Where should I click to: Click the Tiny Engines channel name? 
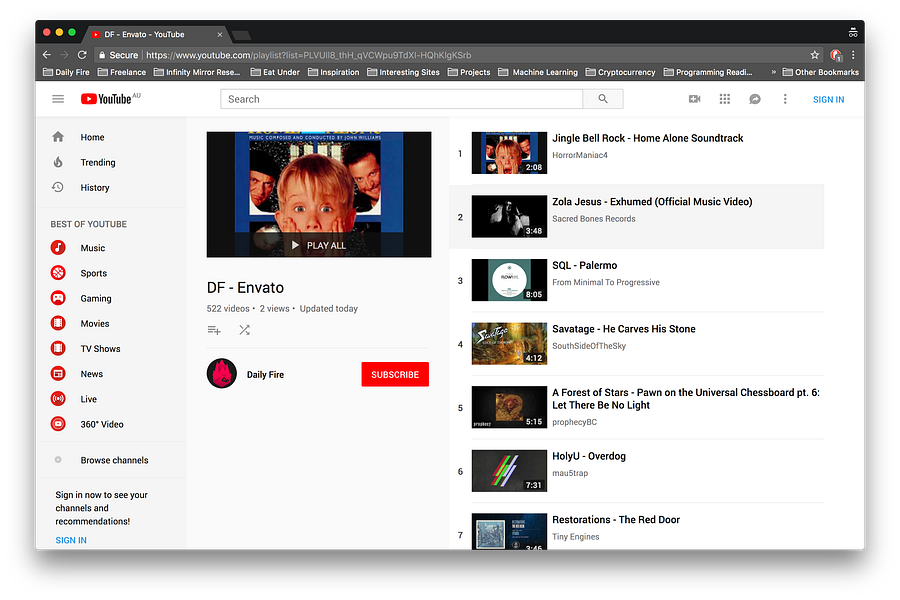click(x=576, y=537)
